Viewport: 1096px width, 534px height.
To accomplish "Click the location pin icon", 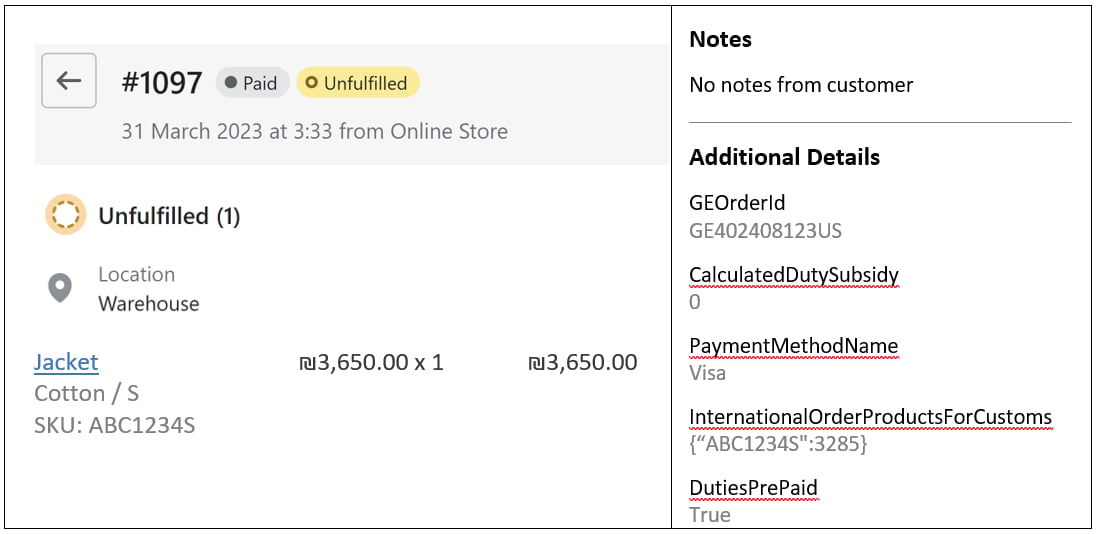I will click(59, 288).
